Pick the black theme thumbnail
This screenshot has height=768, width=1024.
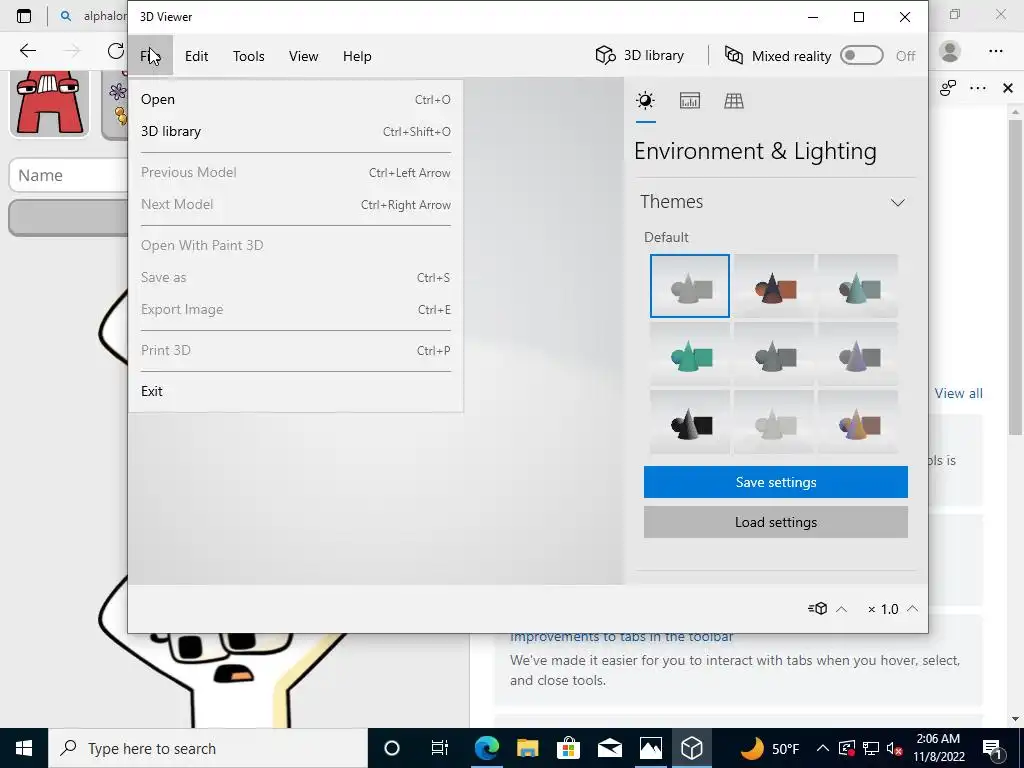(x=690, y=423)
